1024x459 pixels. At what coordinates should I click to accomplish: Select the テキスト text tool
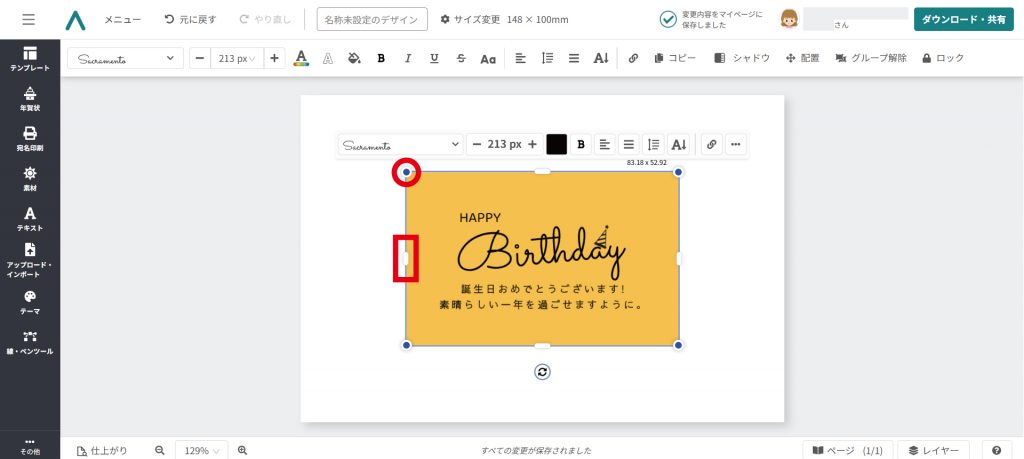[29, 218]
